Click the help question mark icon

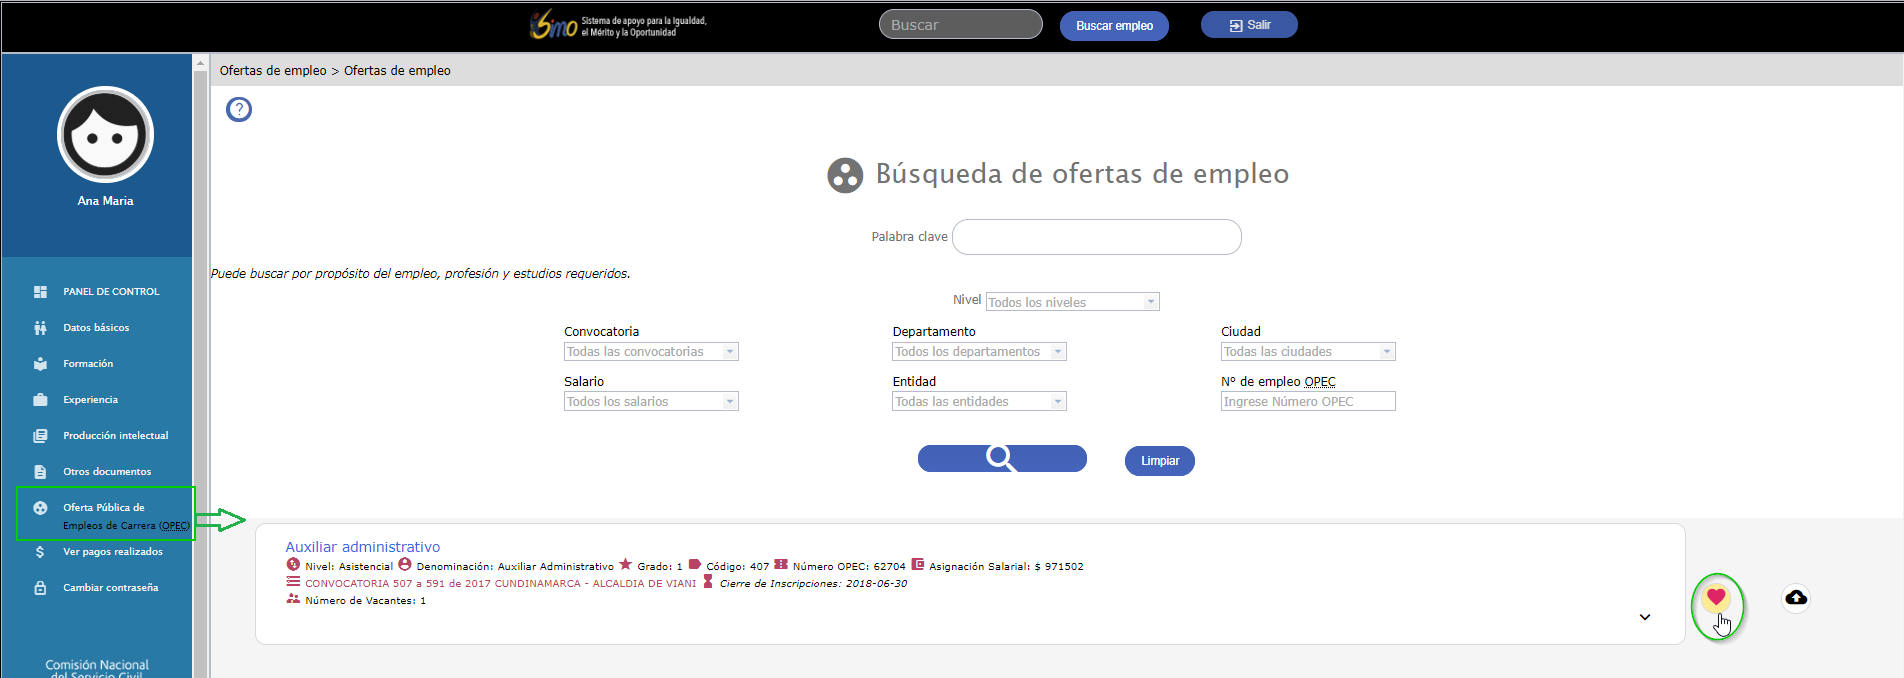coord(239,109)
